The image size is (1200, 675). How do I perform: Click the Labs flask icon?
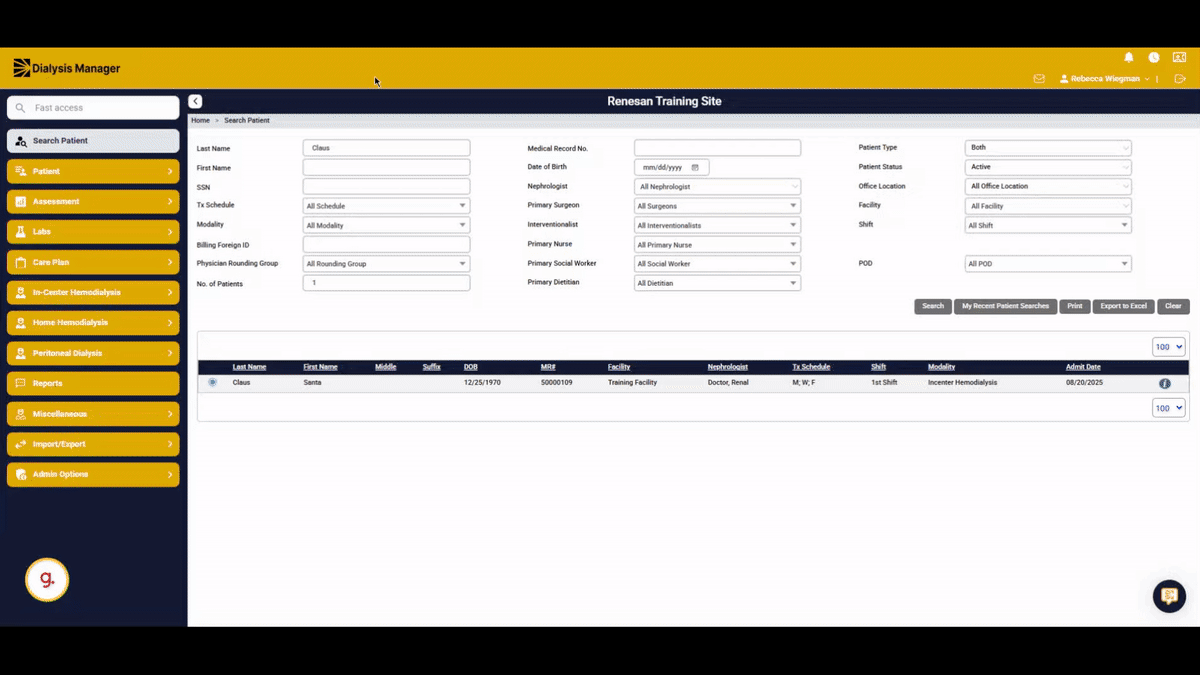pyautogui.click(x=21, y=232)
